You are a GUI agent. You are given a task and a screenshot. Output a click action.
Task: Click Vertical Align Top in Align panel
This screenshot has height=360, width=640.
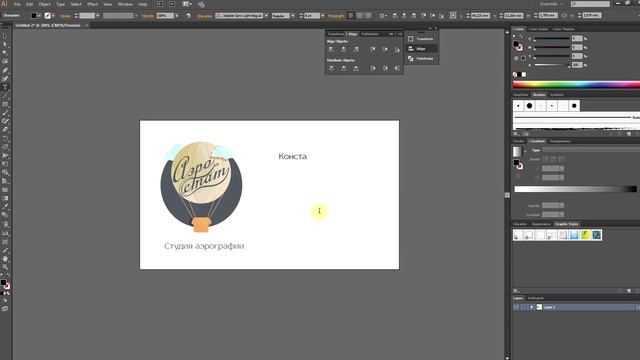point(373,49)
